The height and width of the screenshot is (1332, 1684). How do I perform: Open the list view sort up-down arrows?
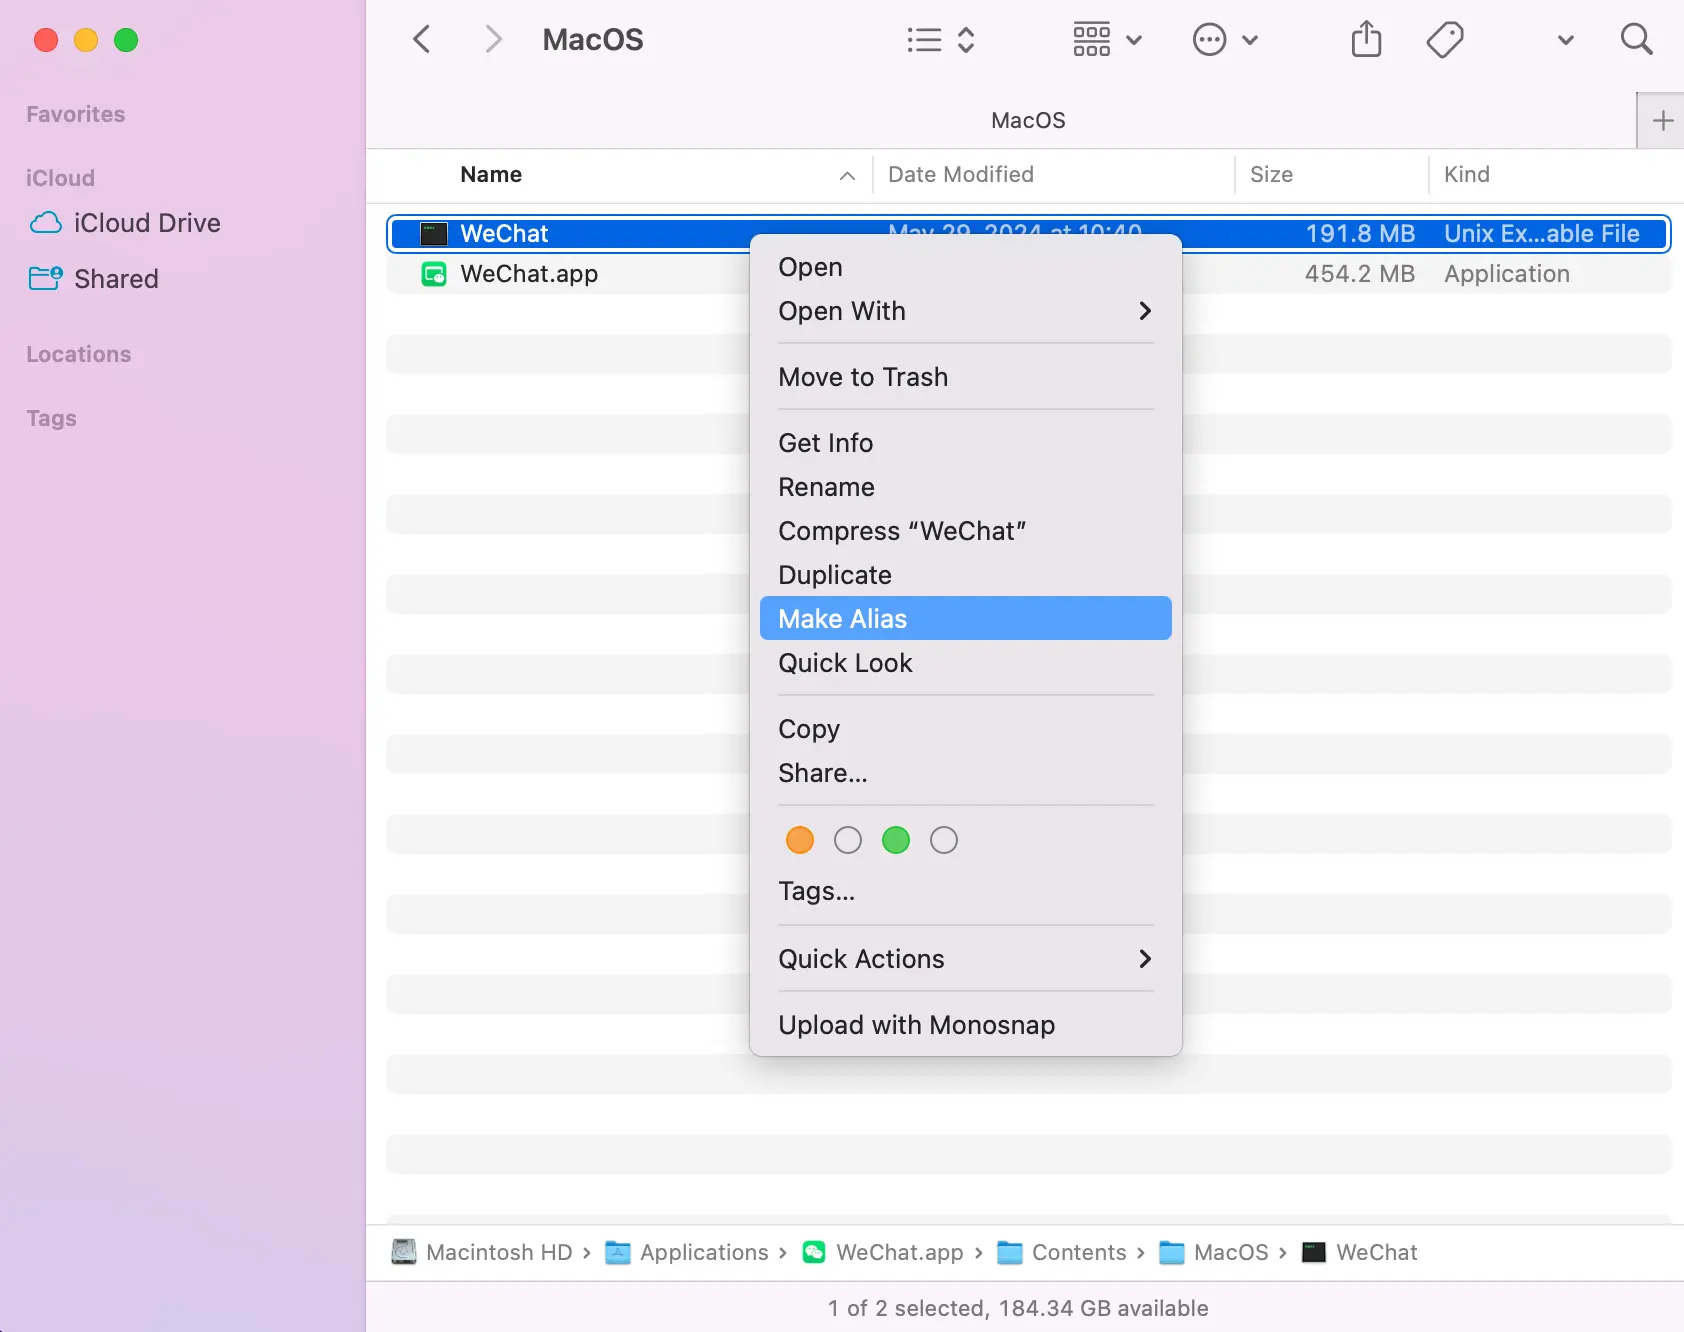966,40
